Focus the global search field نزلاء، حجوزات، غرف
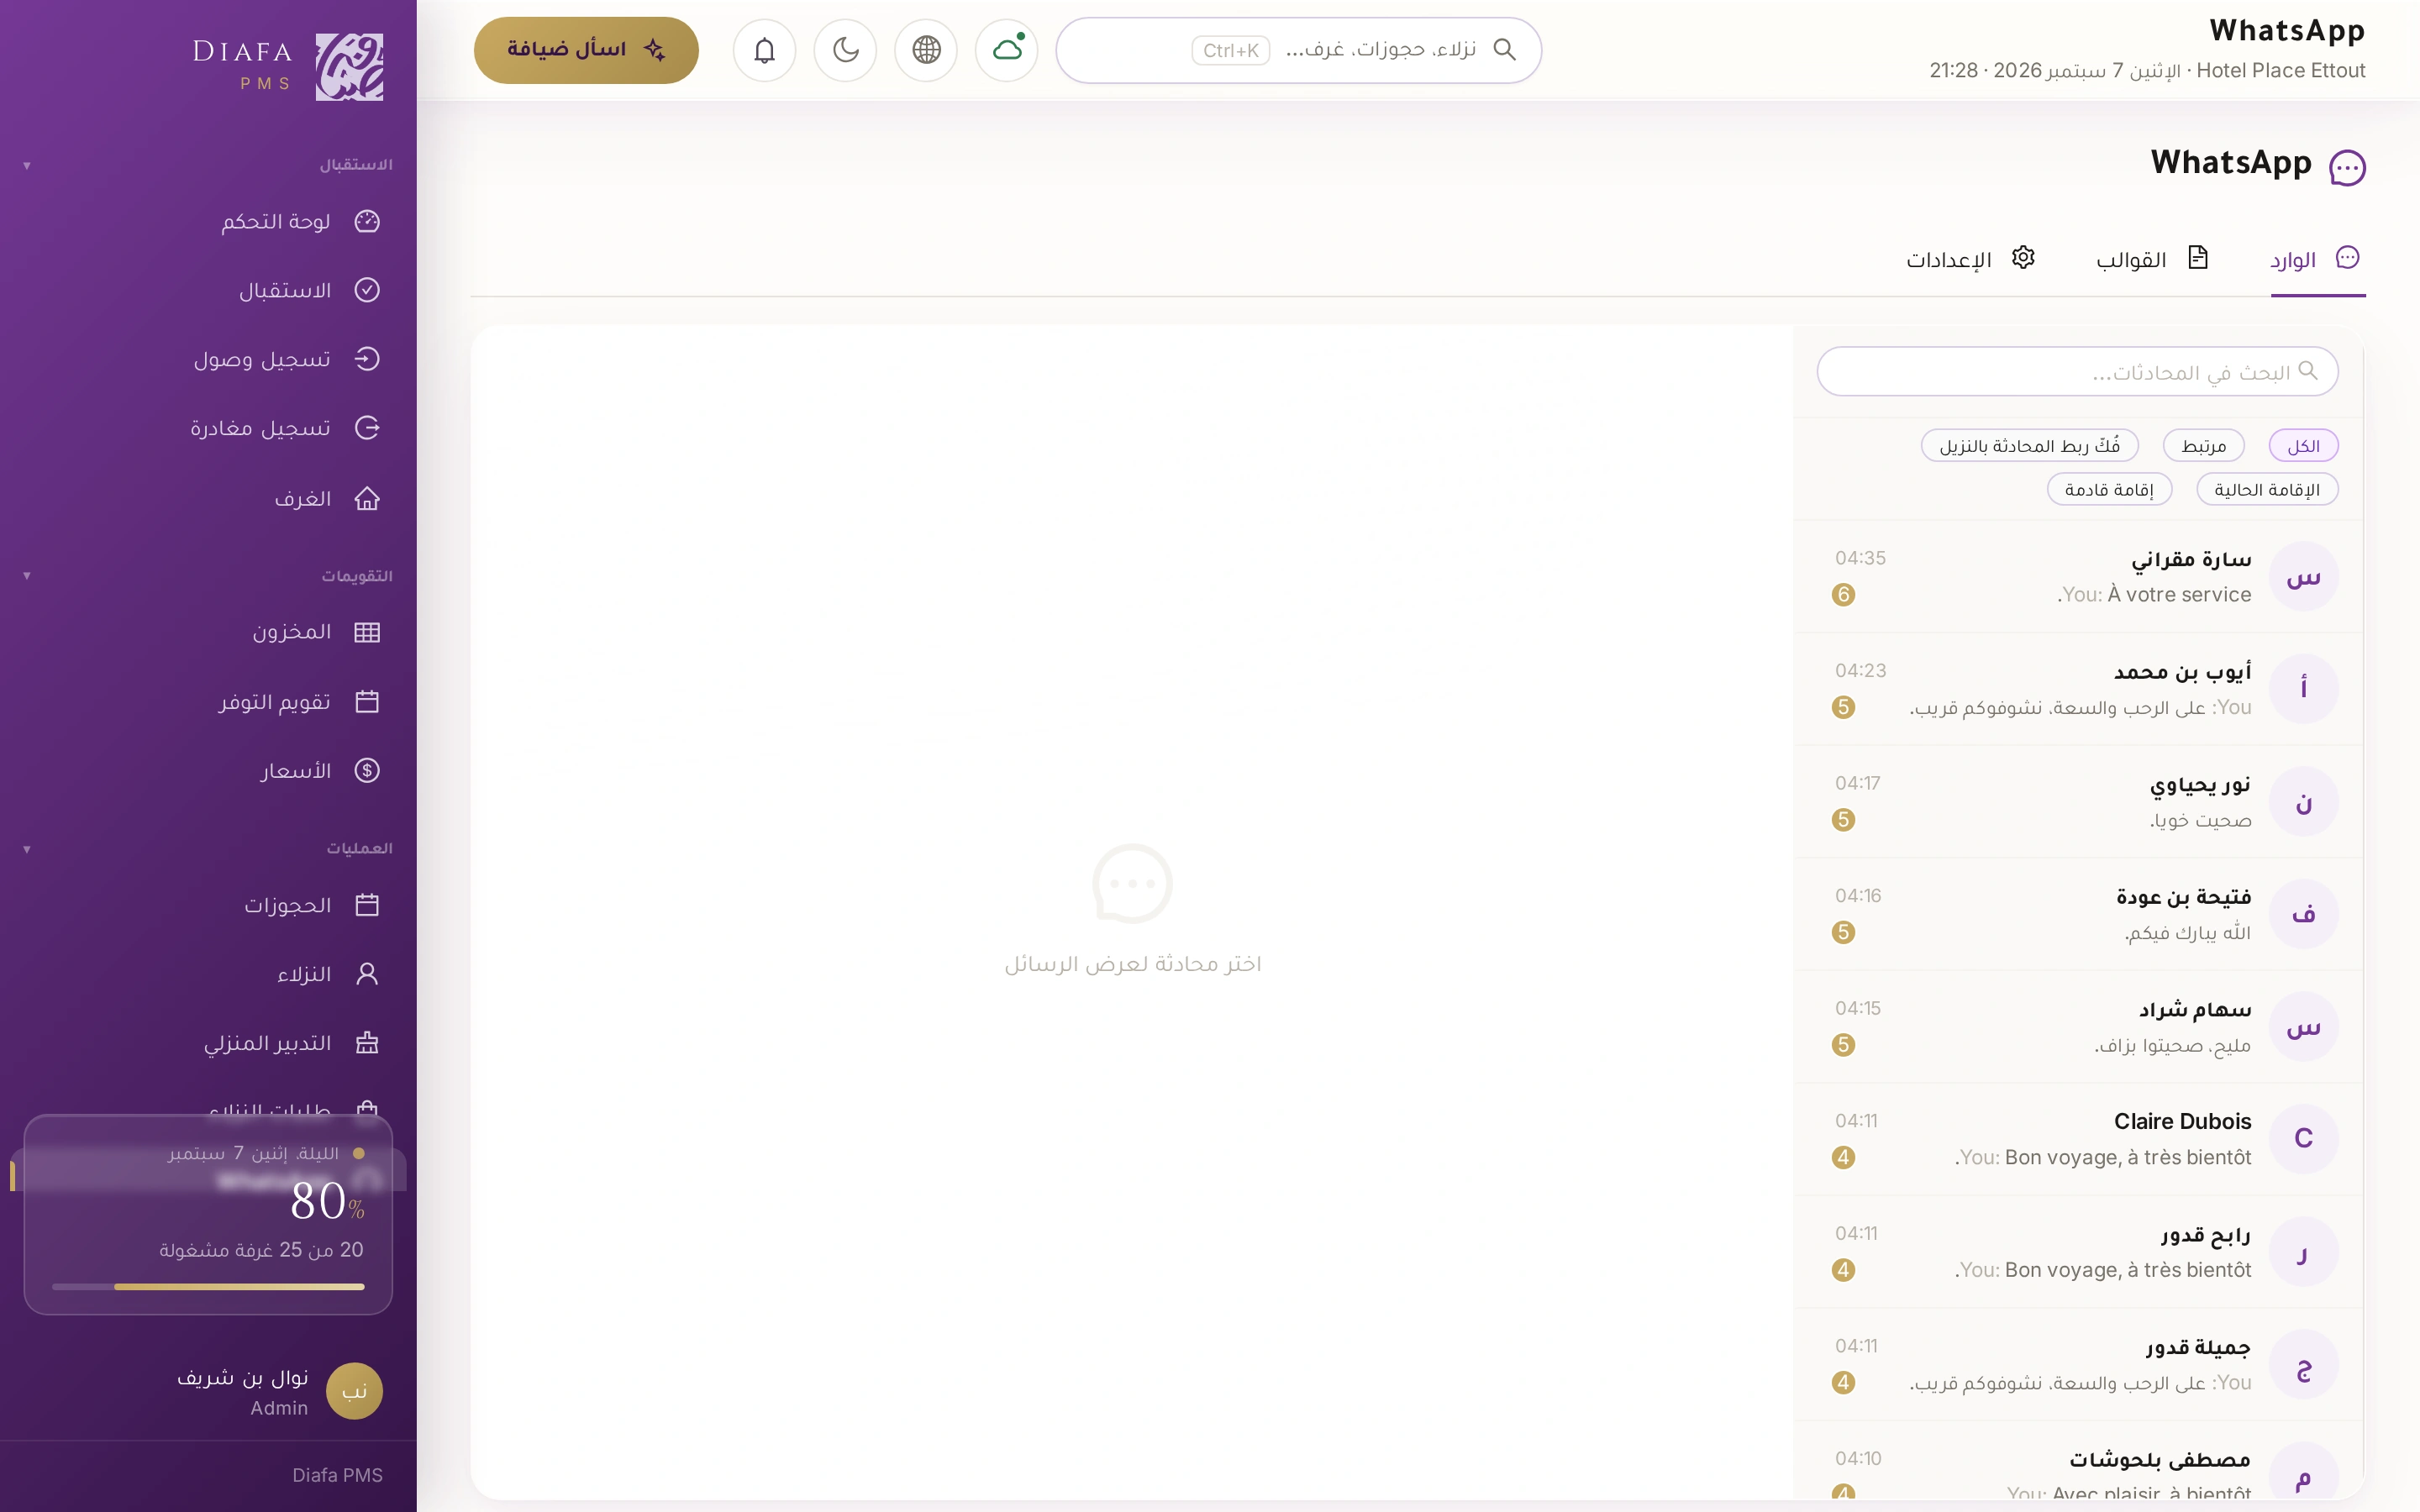 [x=1298, y=50]
